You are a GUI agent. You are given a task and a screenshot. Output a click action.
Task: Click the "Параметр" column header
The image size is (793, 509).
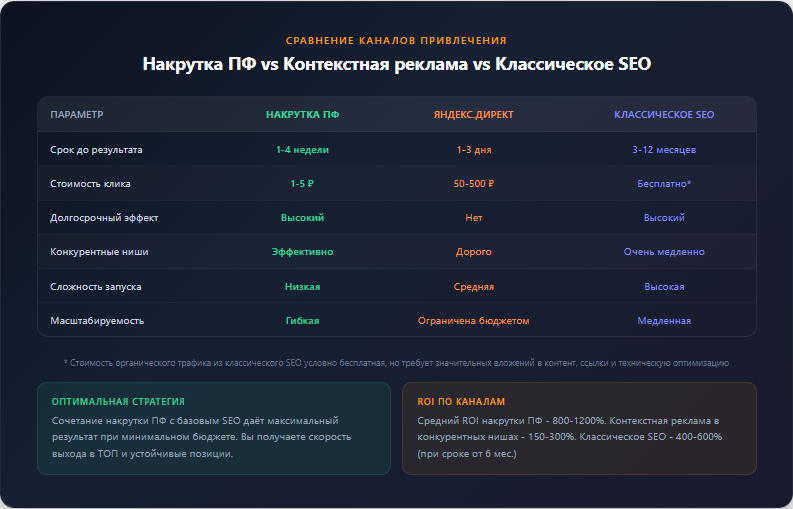77,115
